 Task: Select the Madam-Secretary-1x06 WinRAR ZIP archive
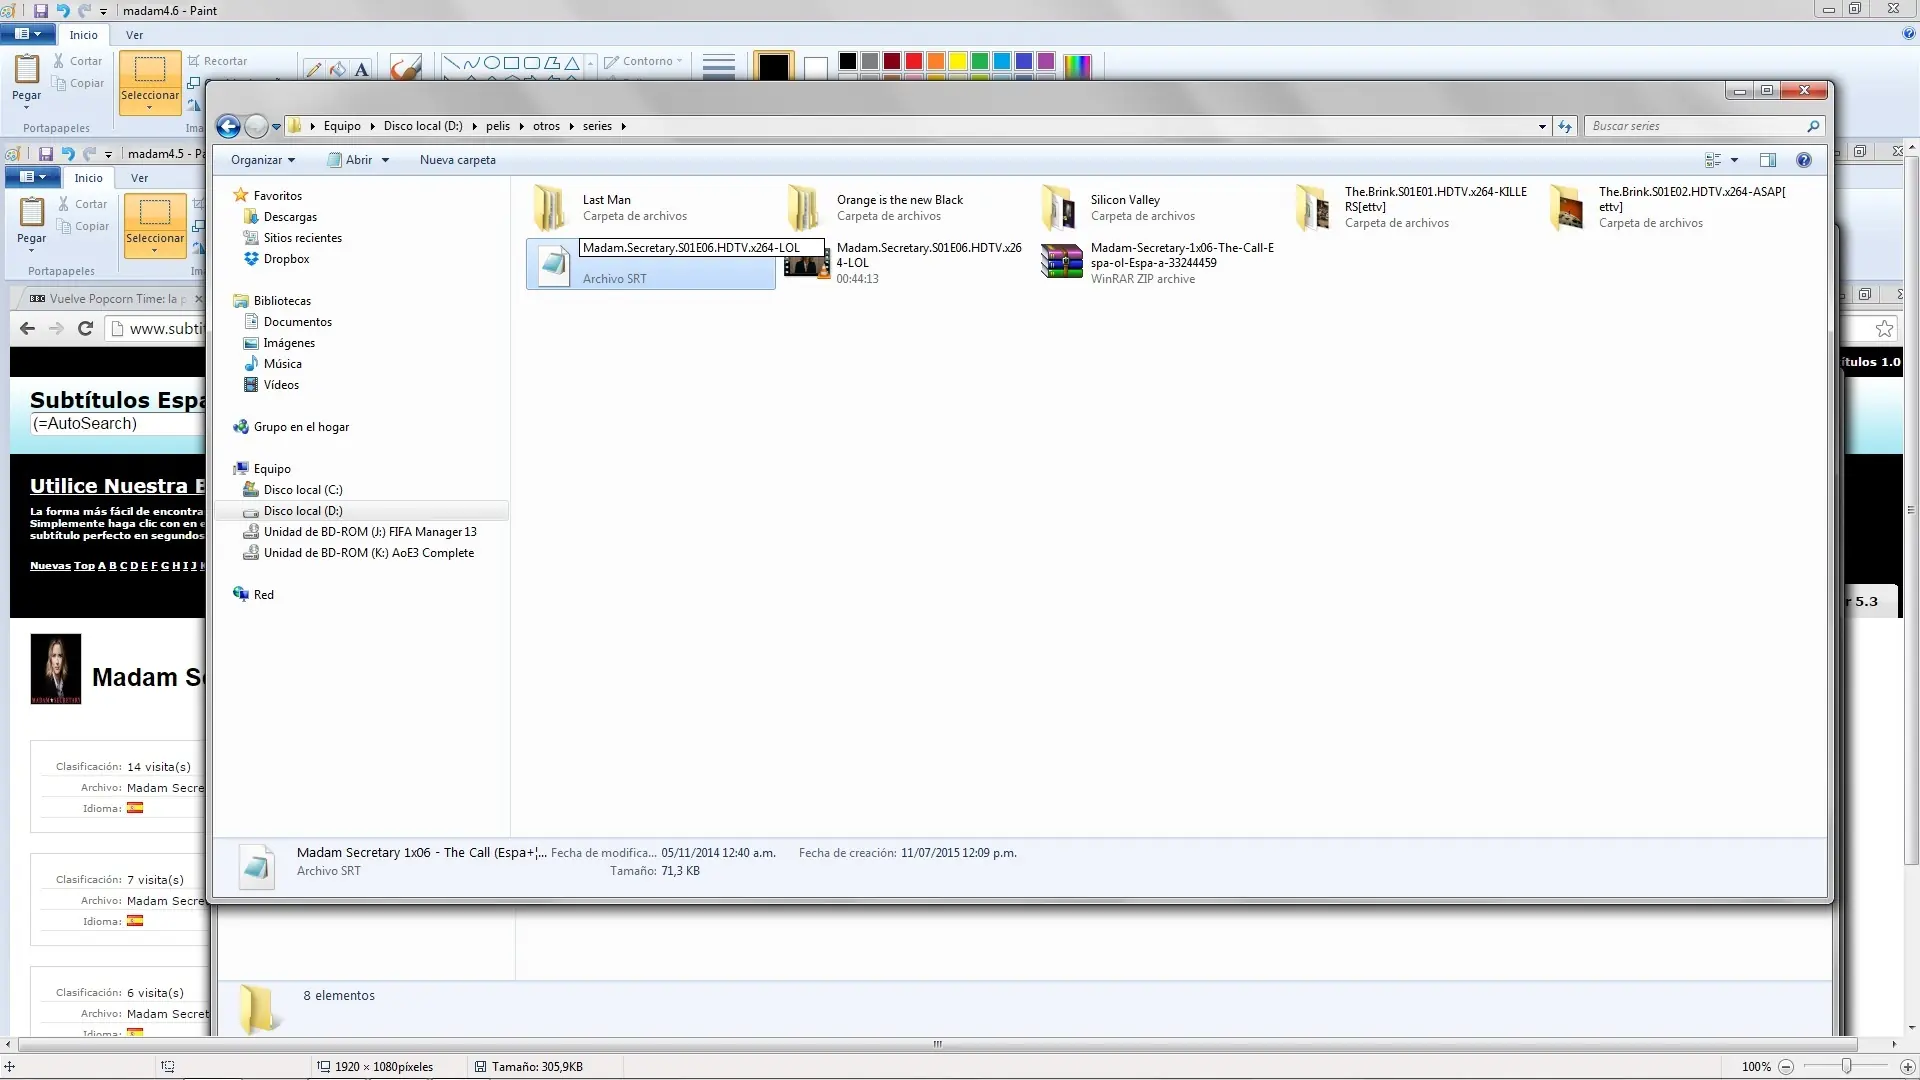1157,263
